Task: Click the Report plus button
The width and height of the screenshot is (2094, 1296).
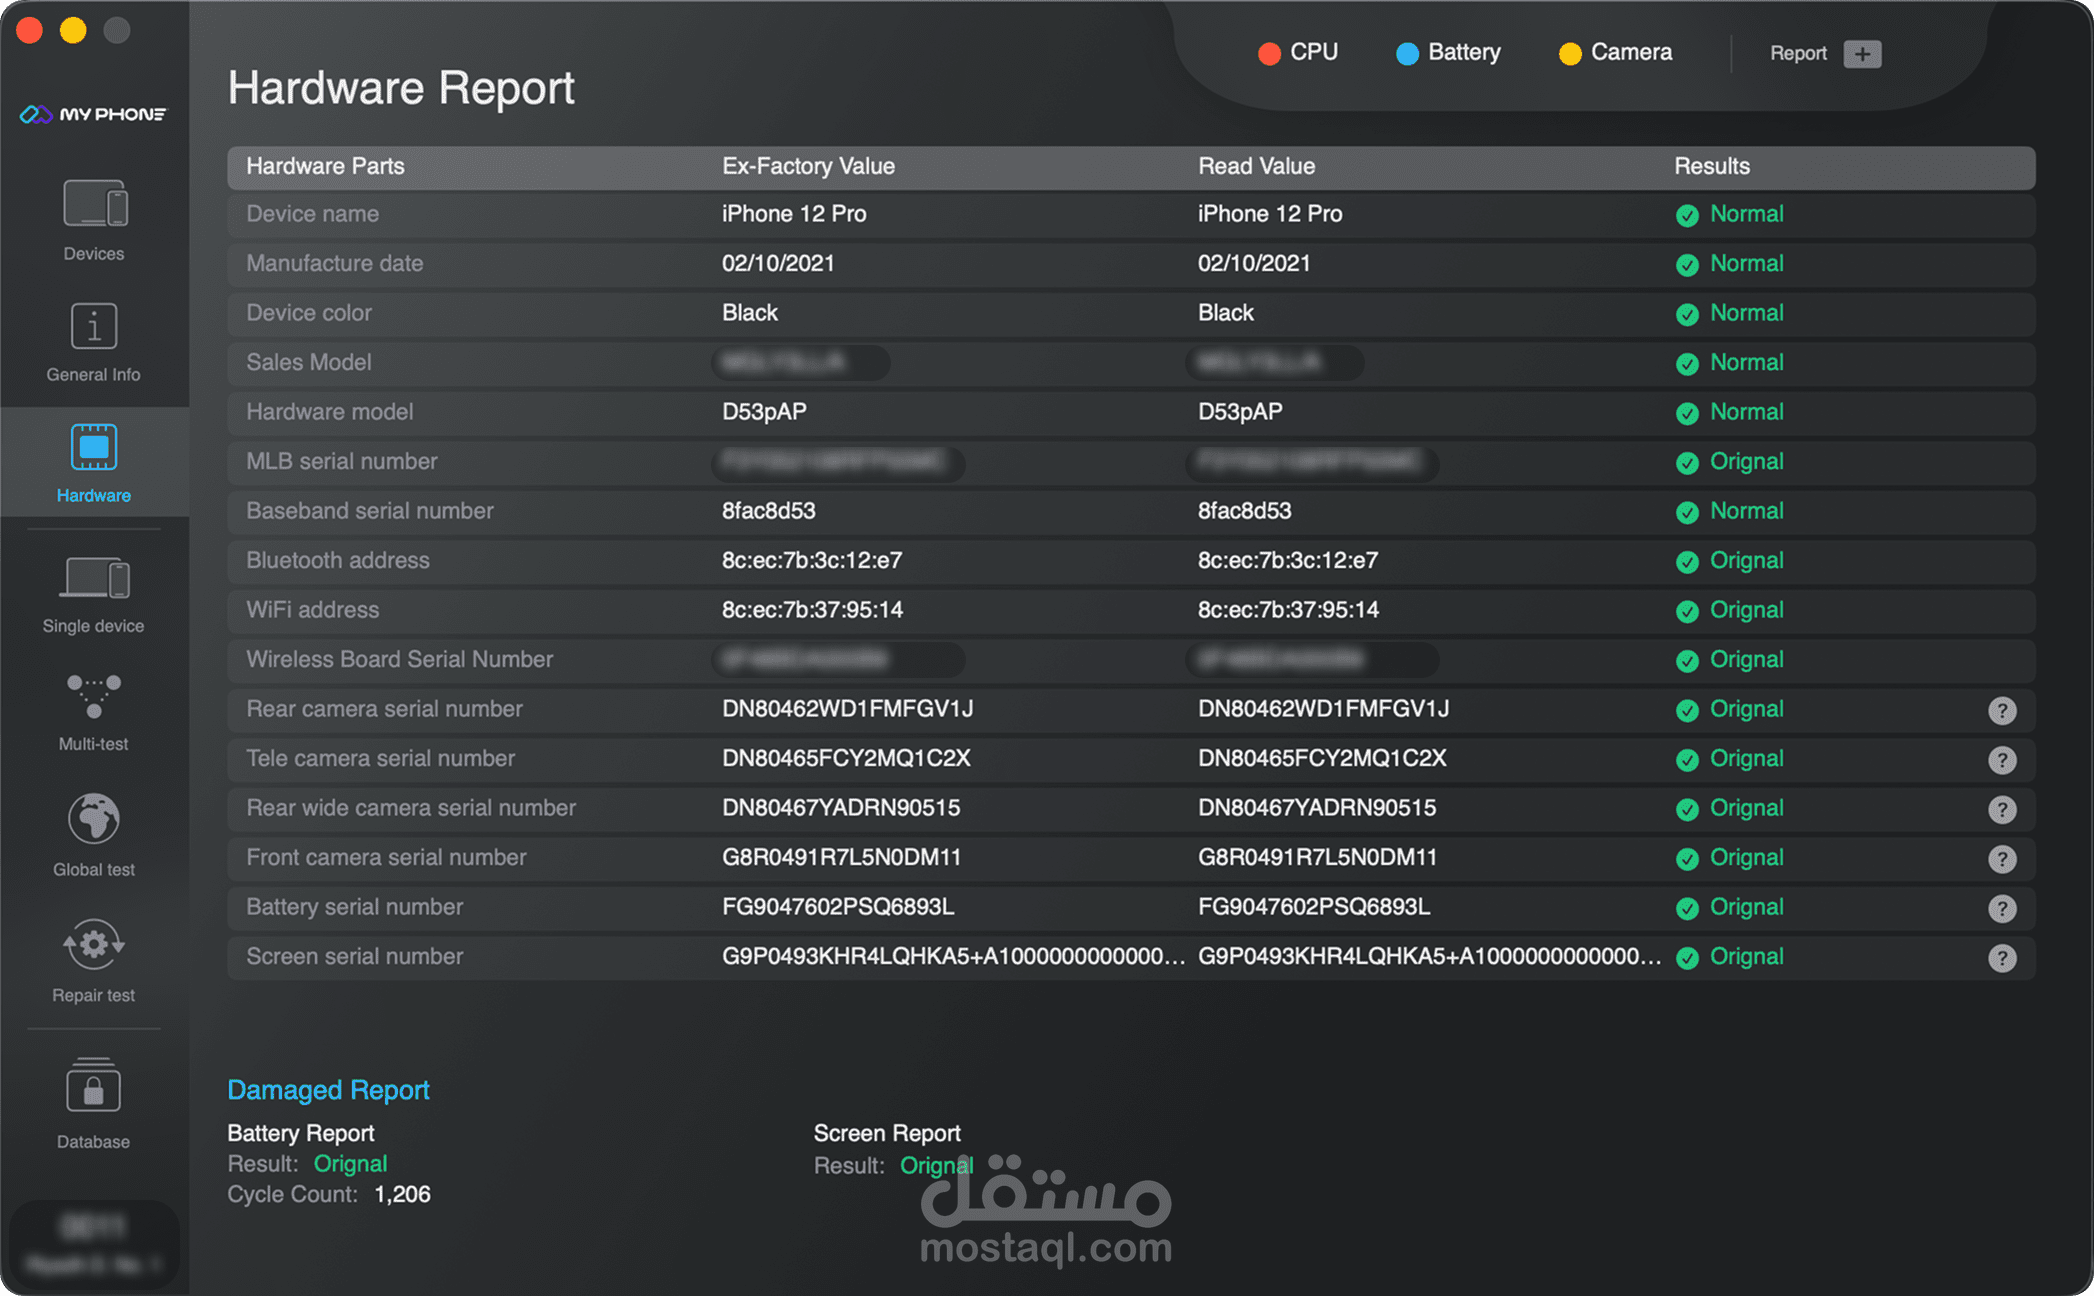Action: coord(1862,54)
